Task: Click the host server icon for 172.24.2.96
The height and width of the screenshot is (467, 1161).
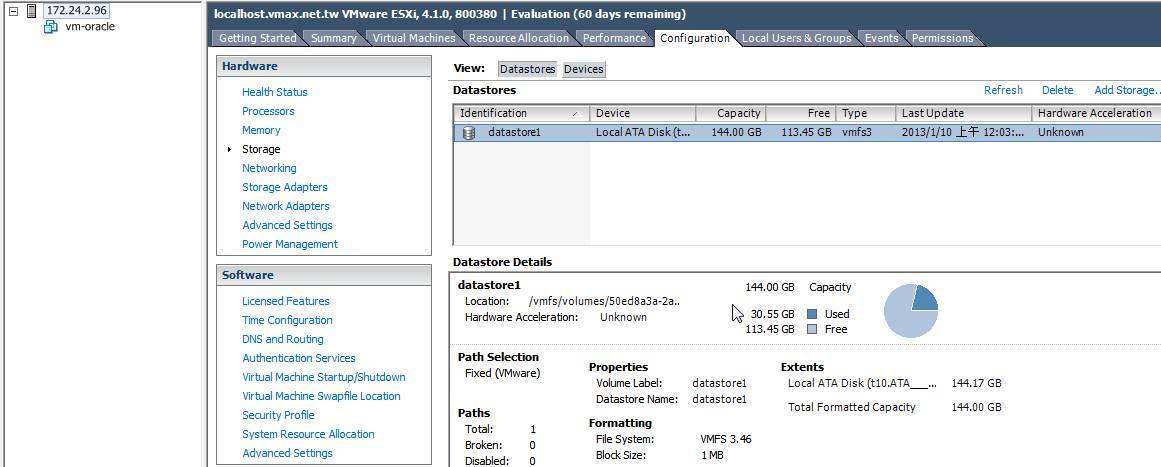Action: (31, 11)
